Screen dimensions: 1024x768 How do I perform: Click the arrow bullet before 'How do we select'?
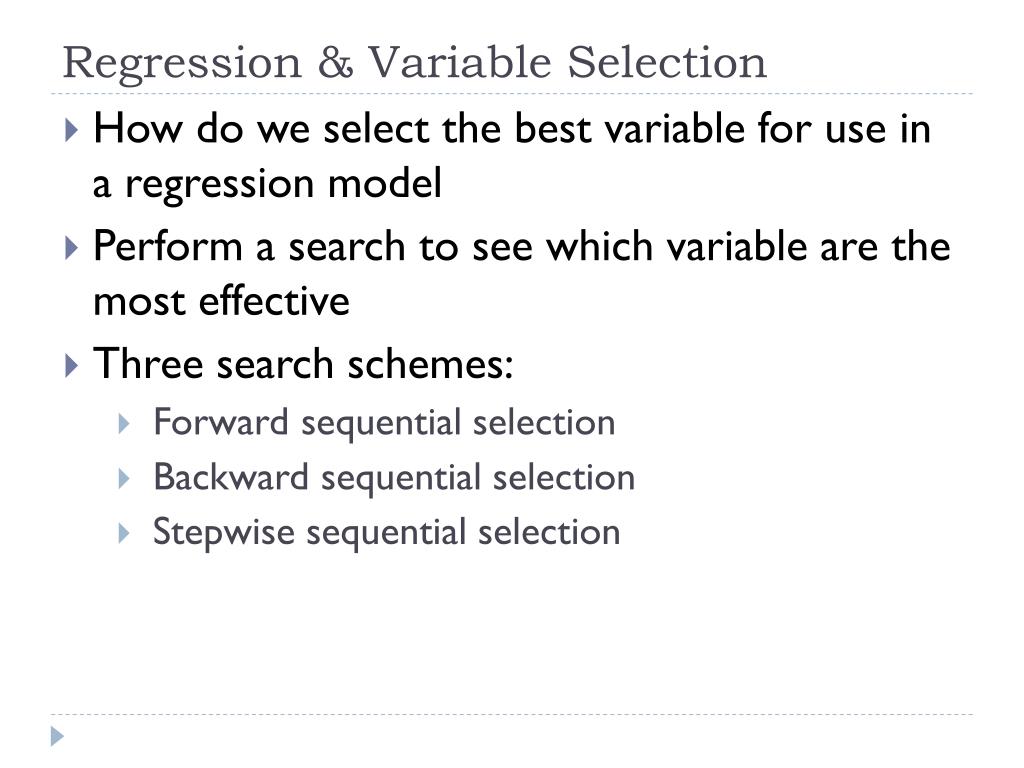click(x=72, y=129)
